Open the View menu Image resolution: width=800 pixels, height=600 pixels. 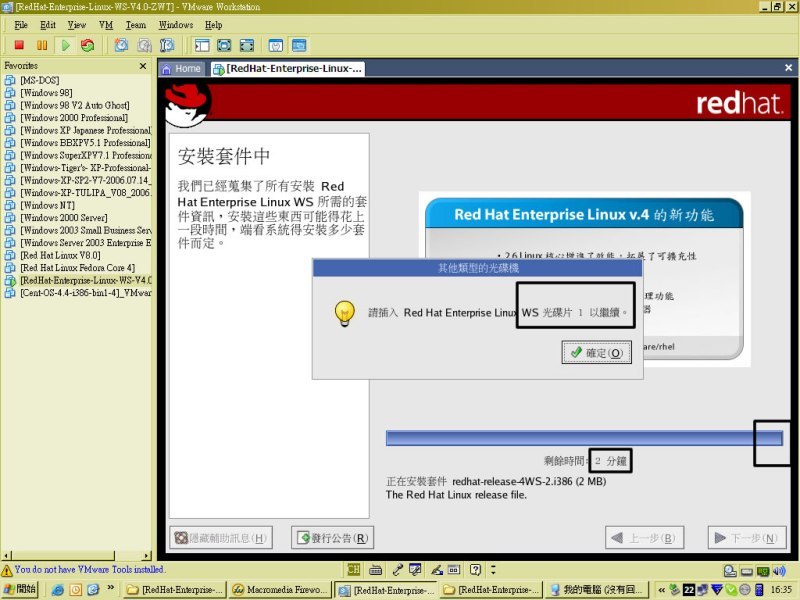77,24
